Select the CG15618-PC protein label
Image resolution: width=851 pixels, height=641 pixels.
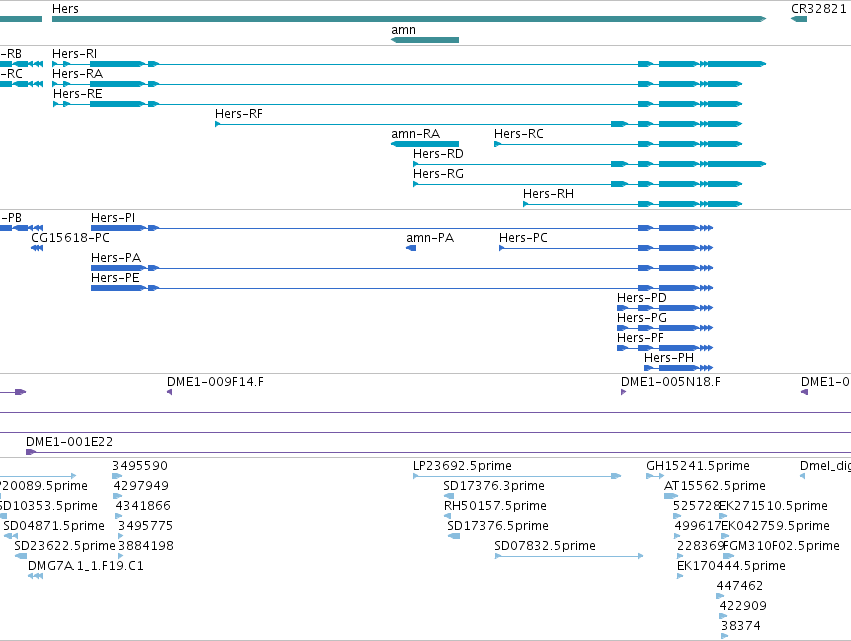pyautogui.click(x=70, y=238)
